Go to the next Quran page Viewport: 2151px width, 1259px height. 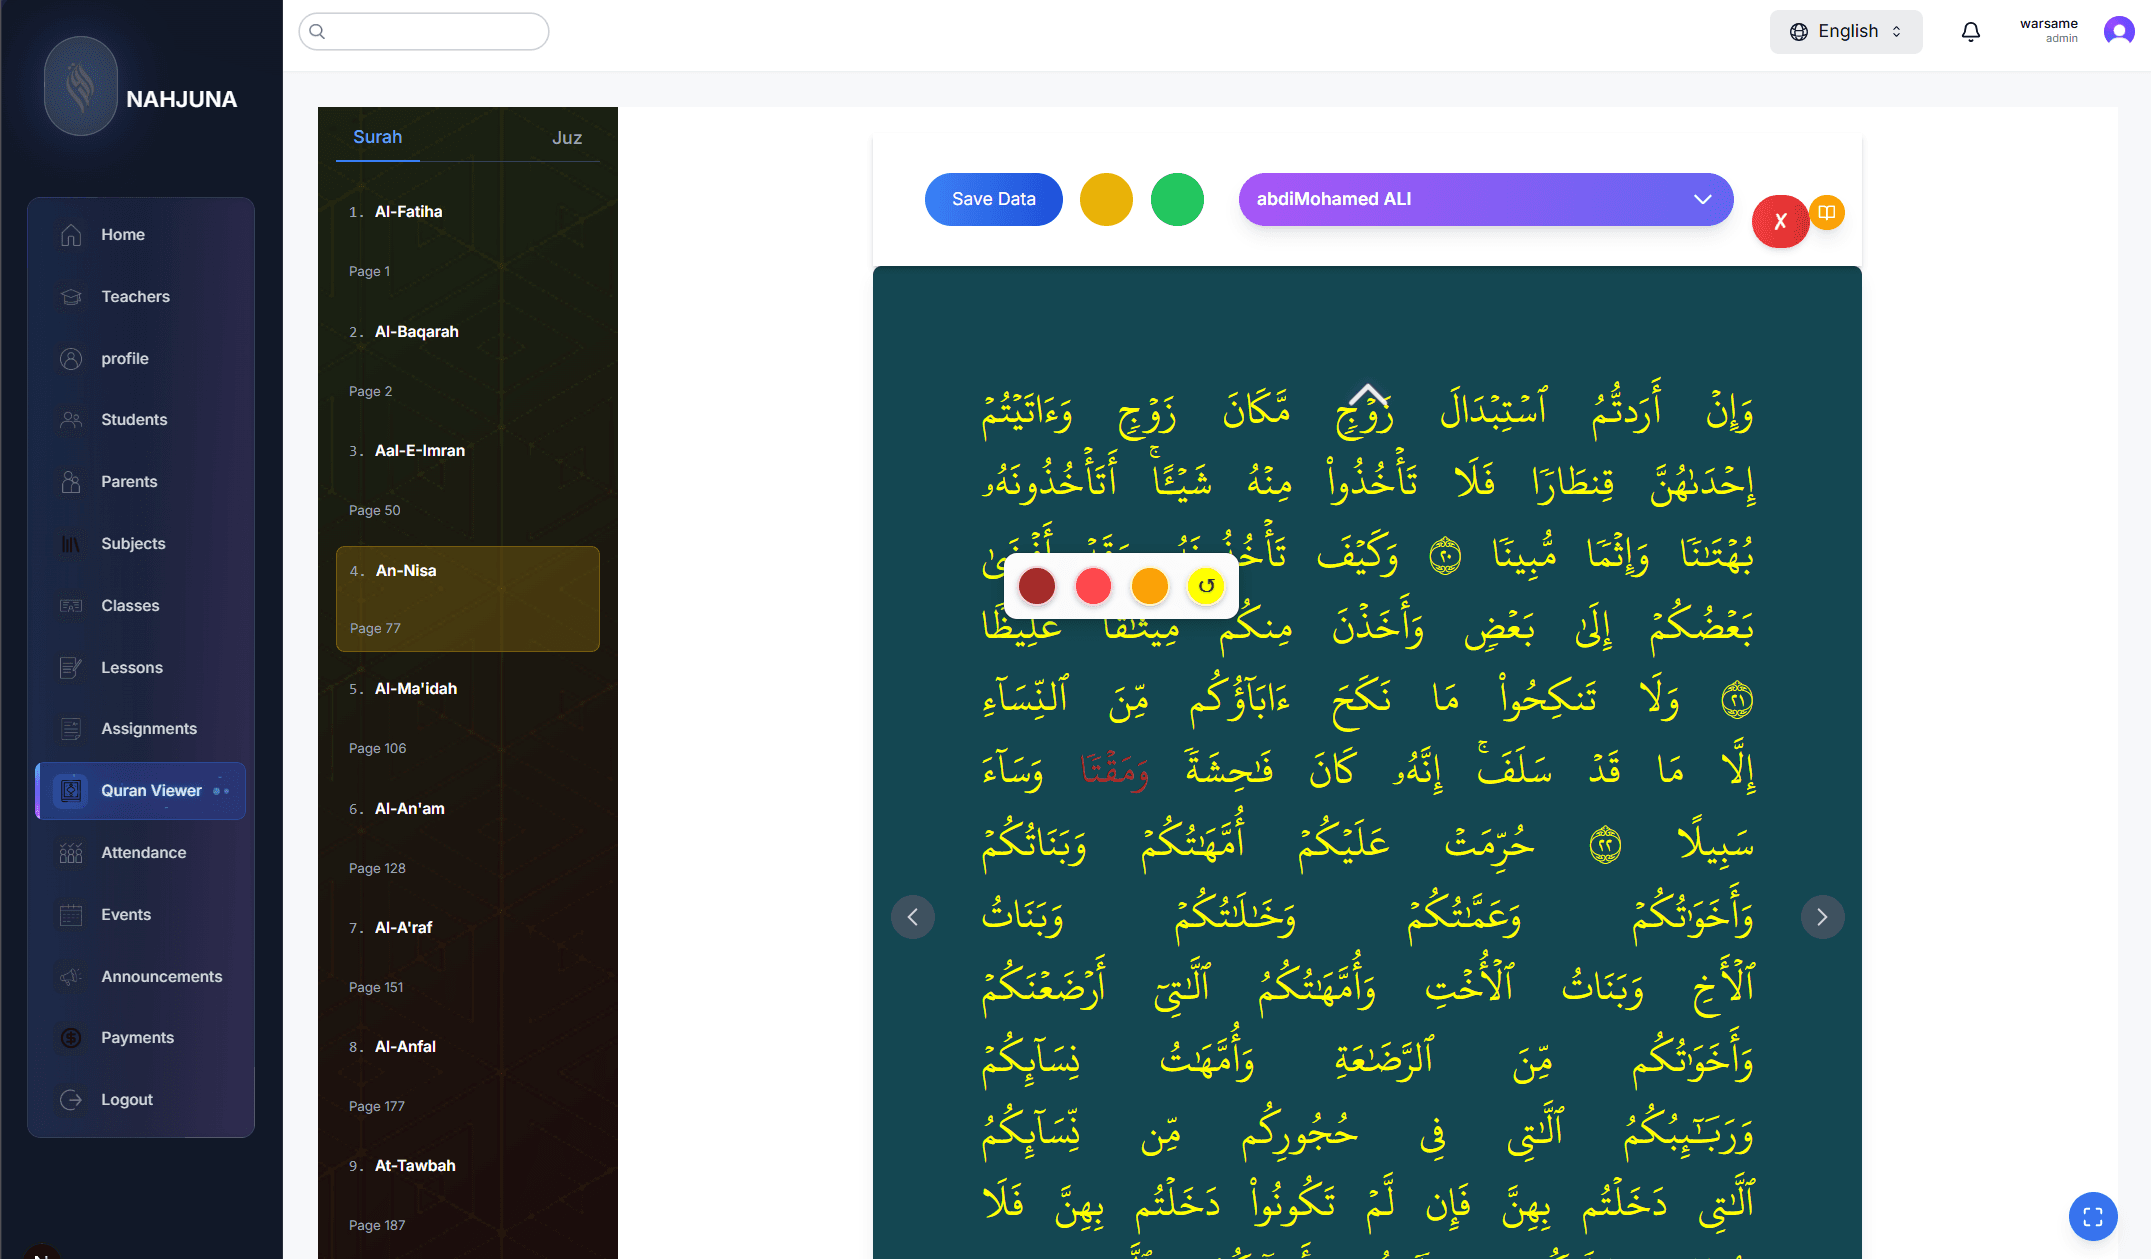click(1822, 917)
